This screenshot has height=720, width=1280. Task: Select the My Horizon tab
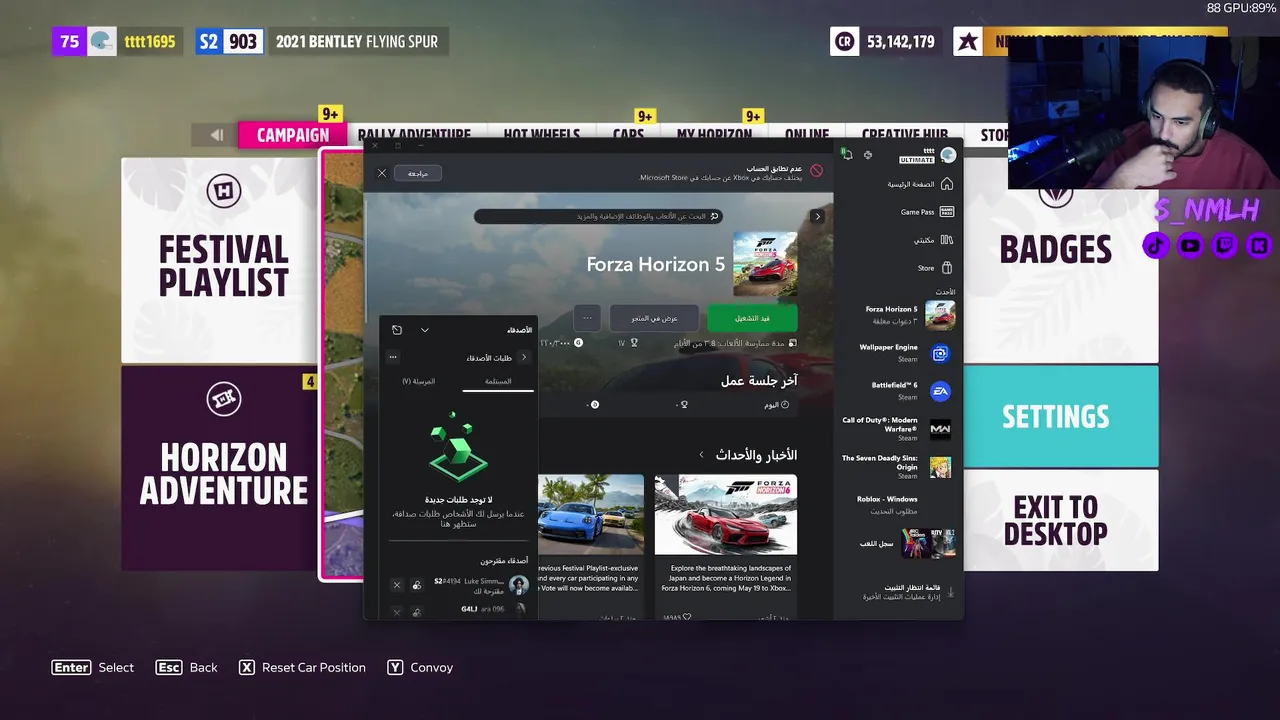coord(714,135)
